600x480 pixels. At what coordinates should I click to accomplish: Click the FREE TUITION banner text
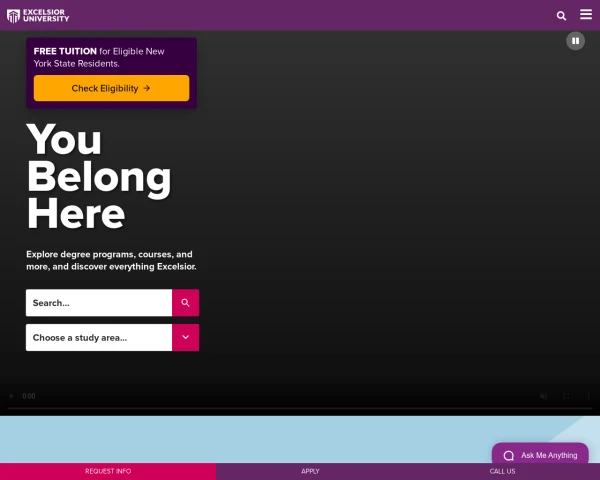99,57
